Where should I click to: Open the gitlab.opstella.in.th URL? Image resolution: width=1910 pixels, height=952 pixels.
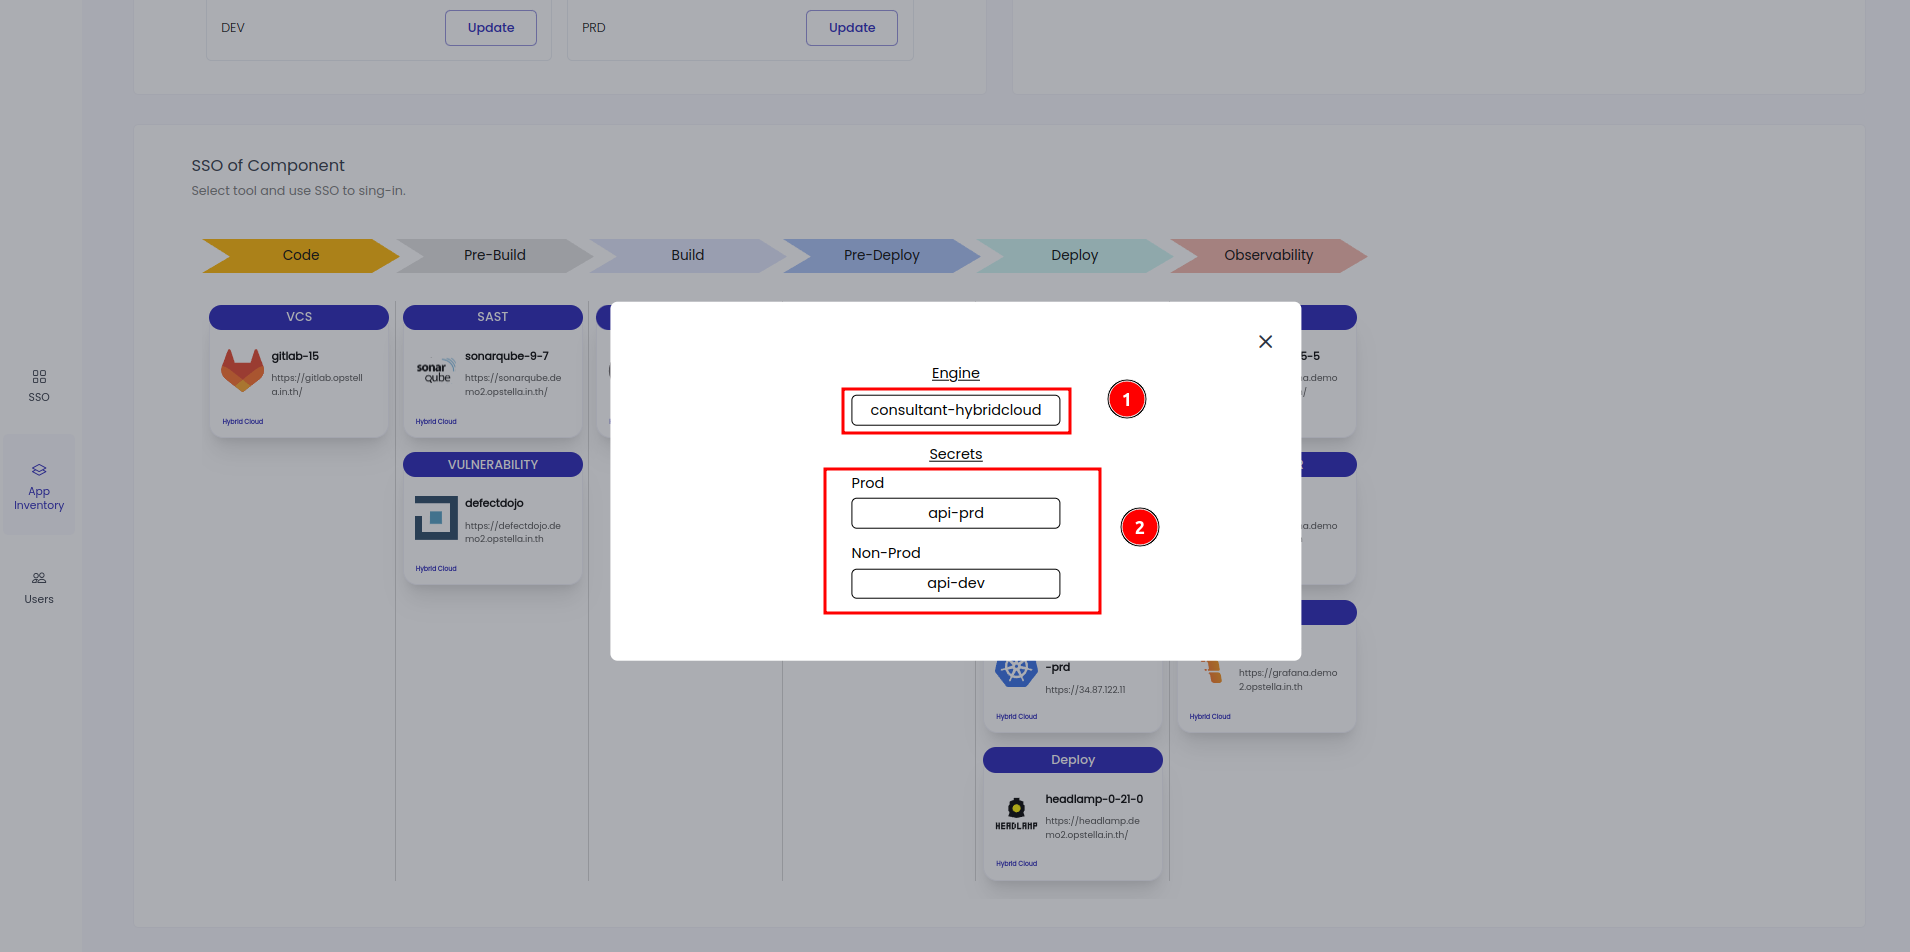coord(317,385)
